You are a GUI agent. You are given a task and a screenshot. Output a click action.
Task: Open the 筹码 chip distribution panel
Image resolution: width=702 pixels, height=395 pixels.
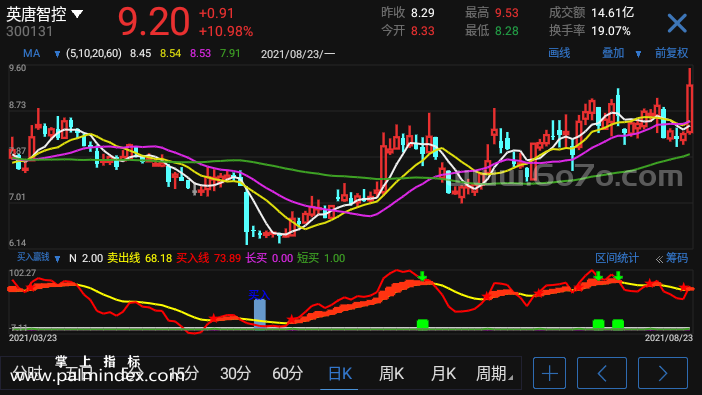[672, 258]
